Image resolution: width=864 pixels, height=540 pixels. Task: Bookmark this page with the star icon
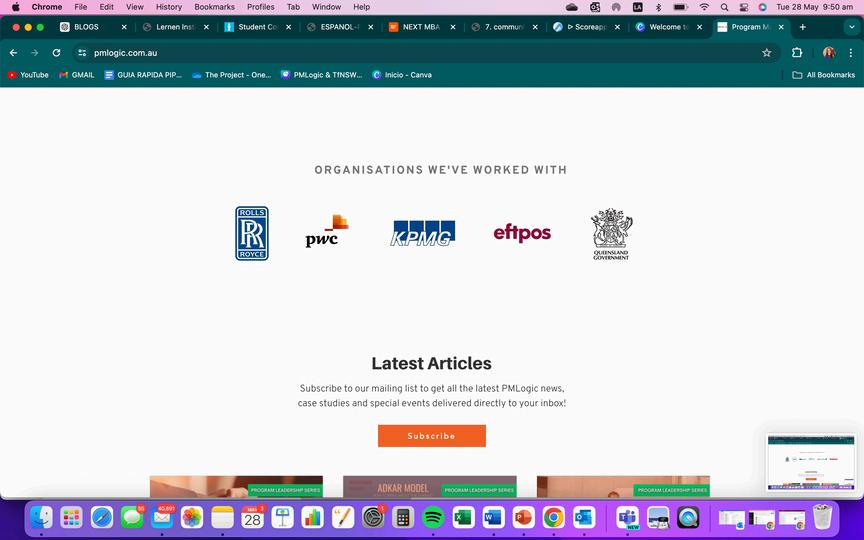coord(766,53)
